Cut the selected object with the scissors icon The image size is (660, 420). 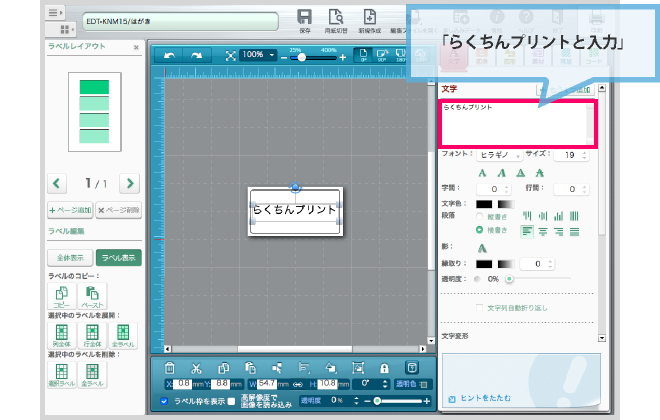pyautogui.click(x=196, y=368)
